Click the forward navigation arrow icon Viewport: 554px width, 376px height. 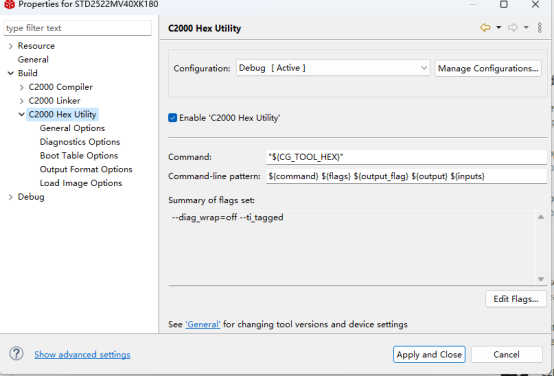513,28
